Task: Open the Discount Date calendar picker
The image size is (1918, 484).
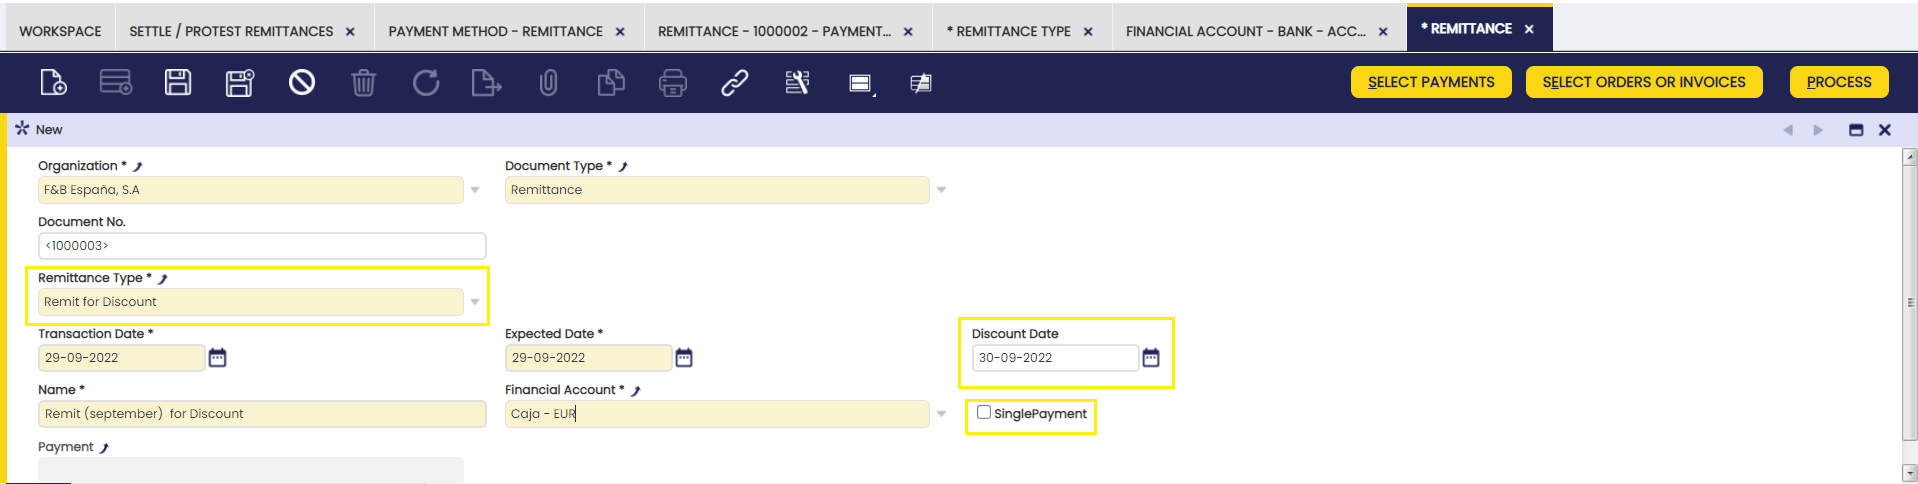Action: [1151, 357]
